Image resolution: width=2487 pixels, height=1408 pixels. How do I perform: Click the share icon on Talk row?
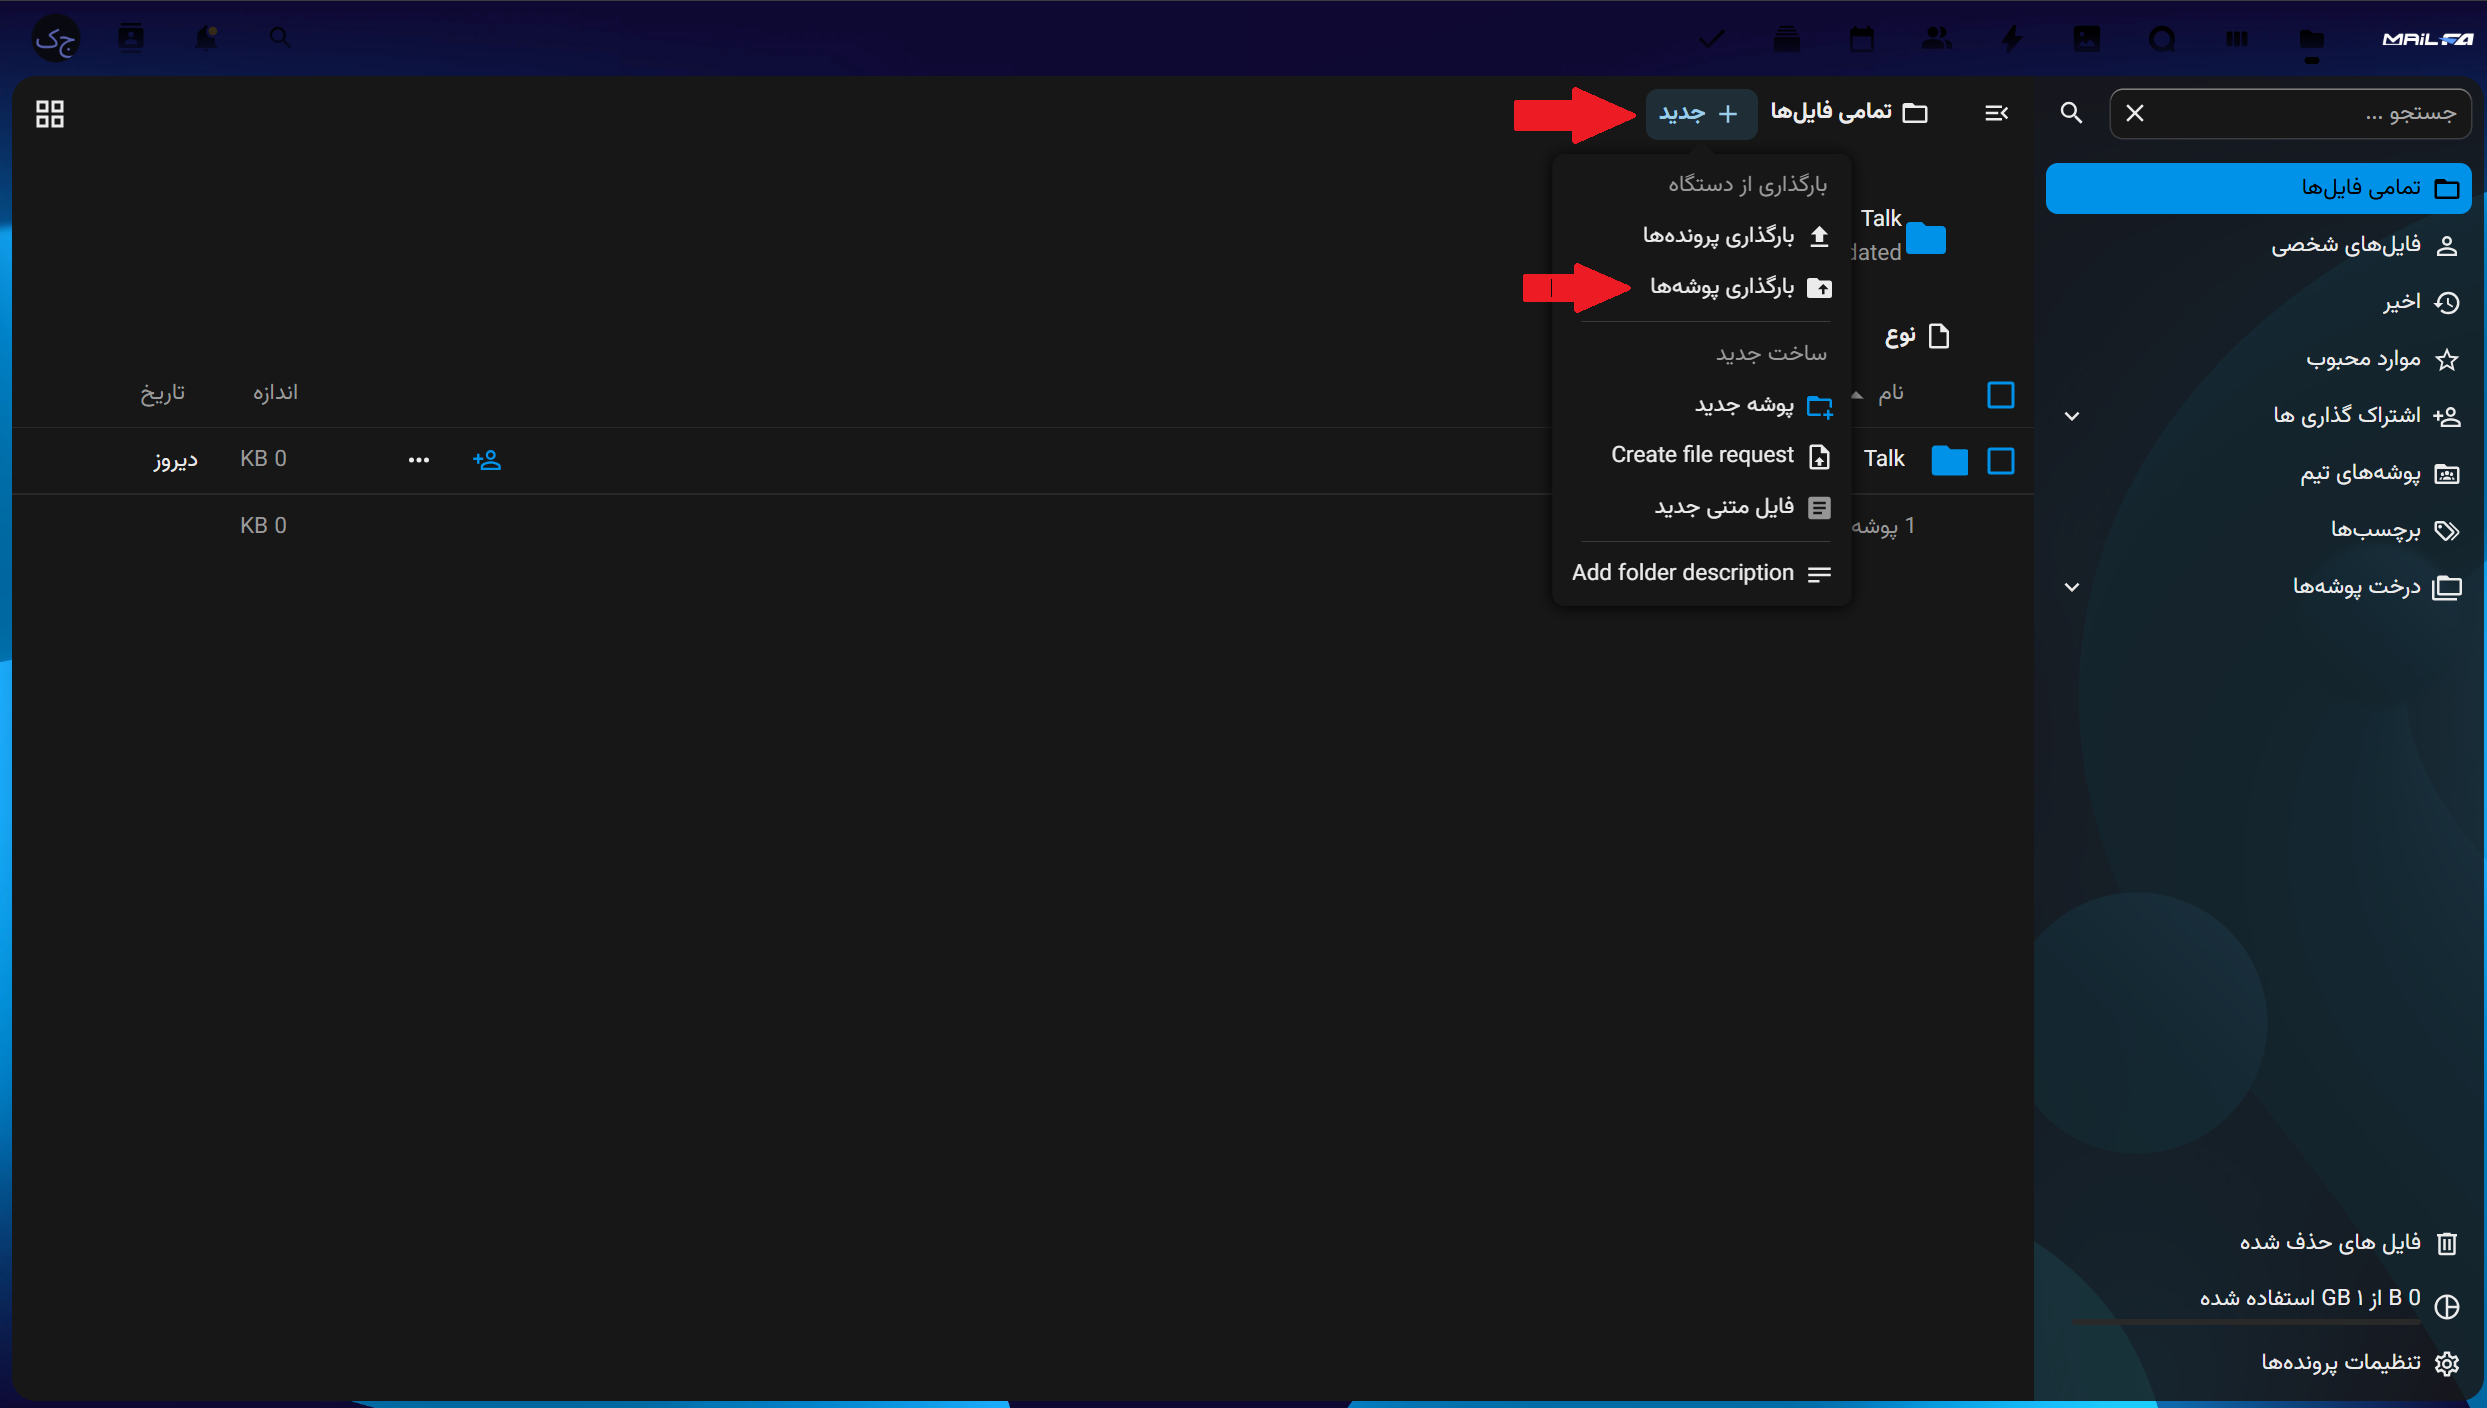(487, 460)
